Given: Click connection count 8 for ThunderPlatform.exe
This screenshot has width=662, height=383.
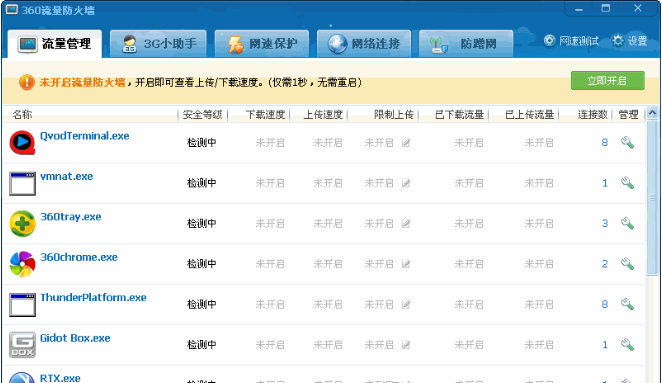Looking at the screenshot, I should click(605, 304).
